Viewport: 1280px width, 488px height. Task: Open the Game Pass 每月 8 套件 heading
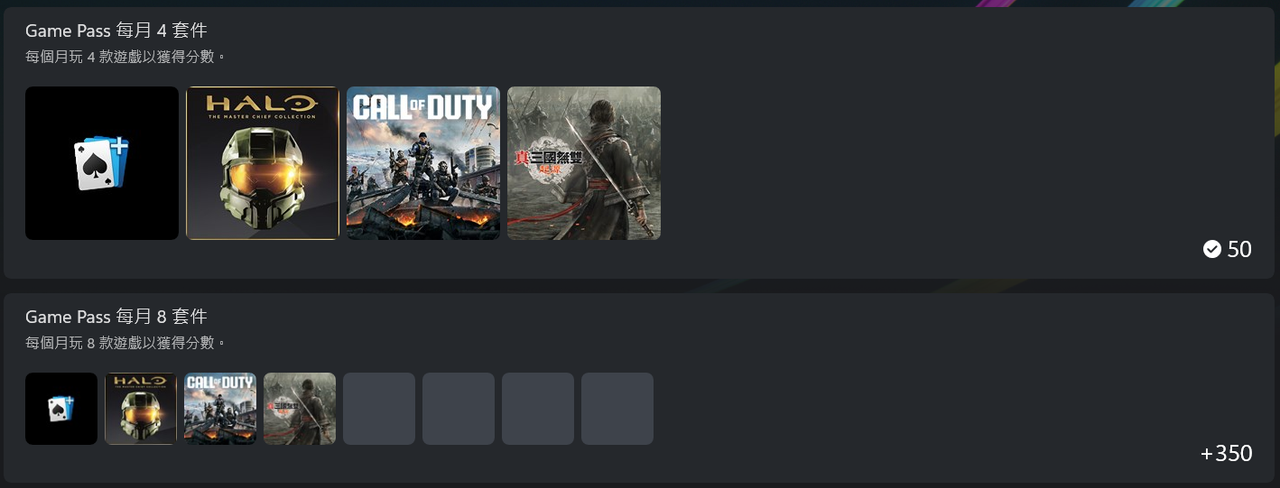pyautogui.click(x=116, y=317)
